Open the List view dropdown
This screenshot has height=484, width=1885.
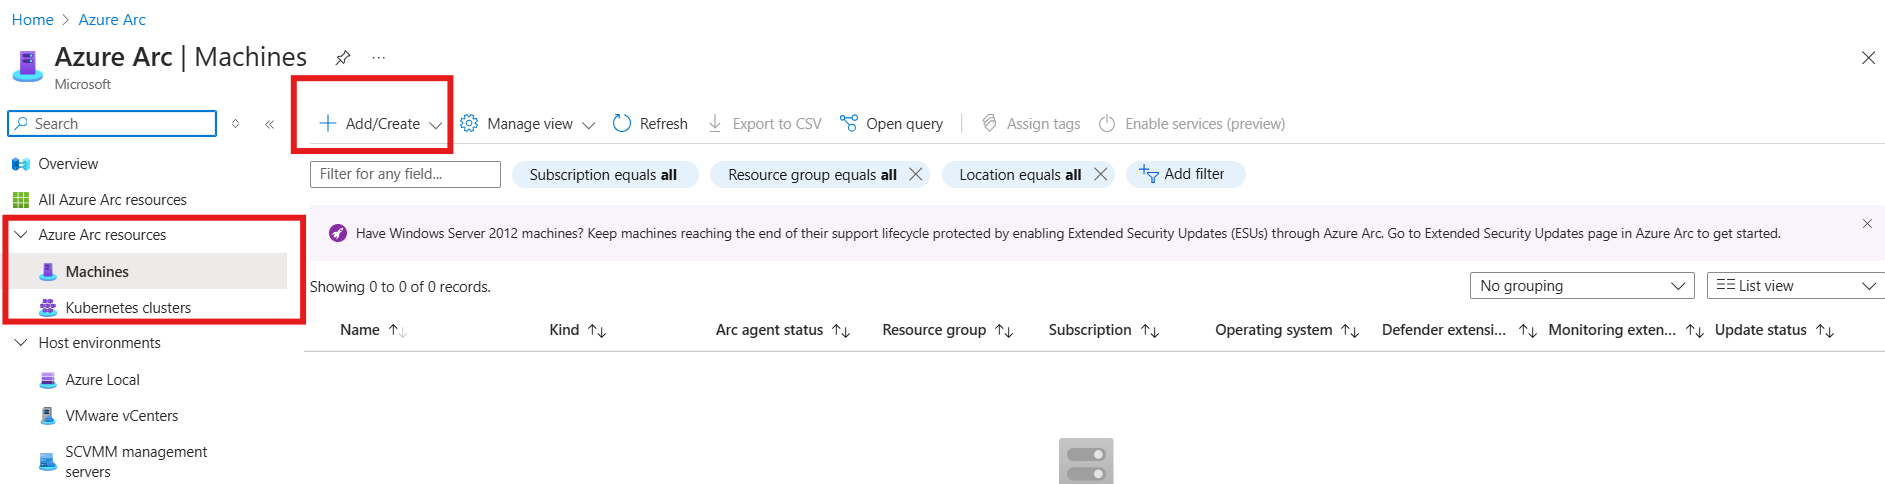pyautogui.click(x=1795, y=286)
